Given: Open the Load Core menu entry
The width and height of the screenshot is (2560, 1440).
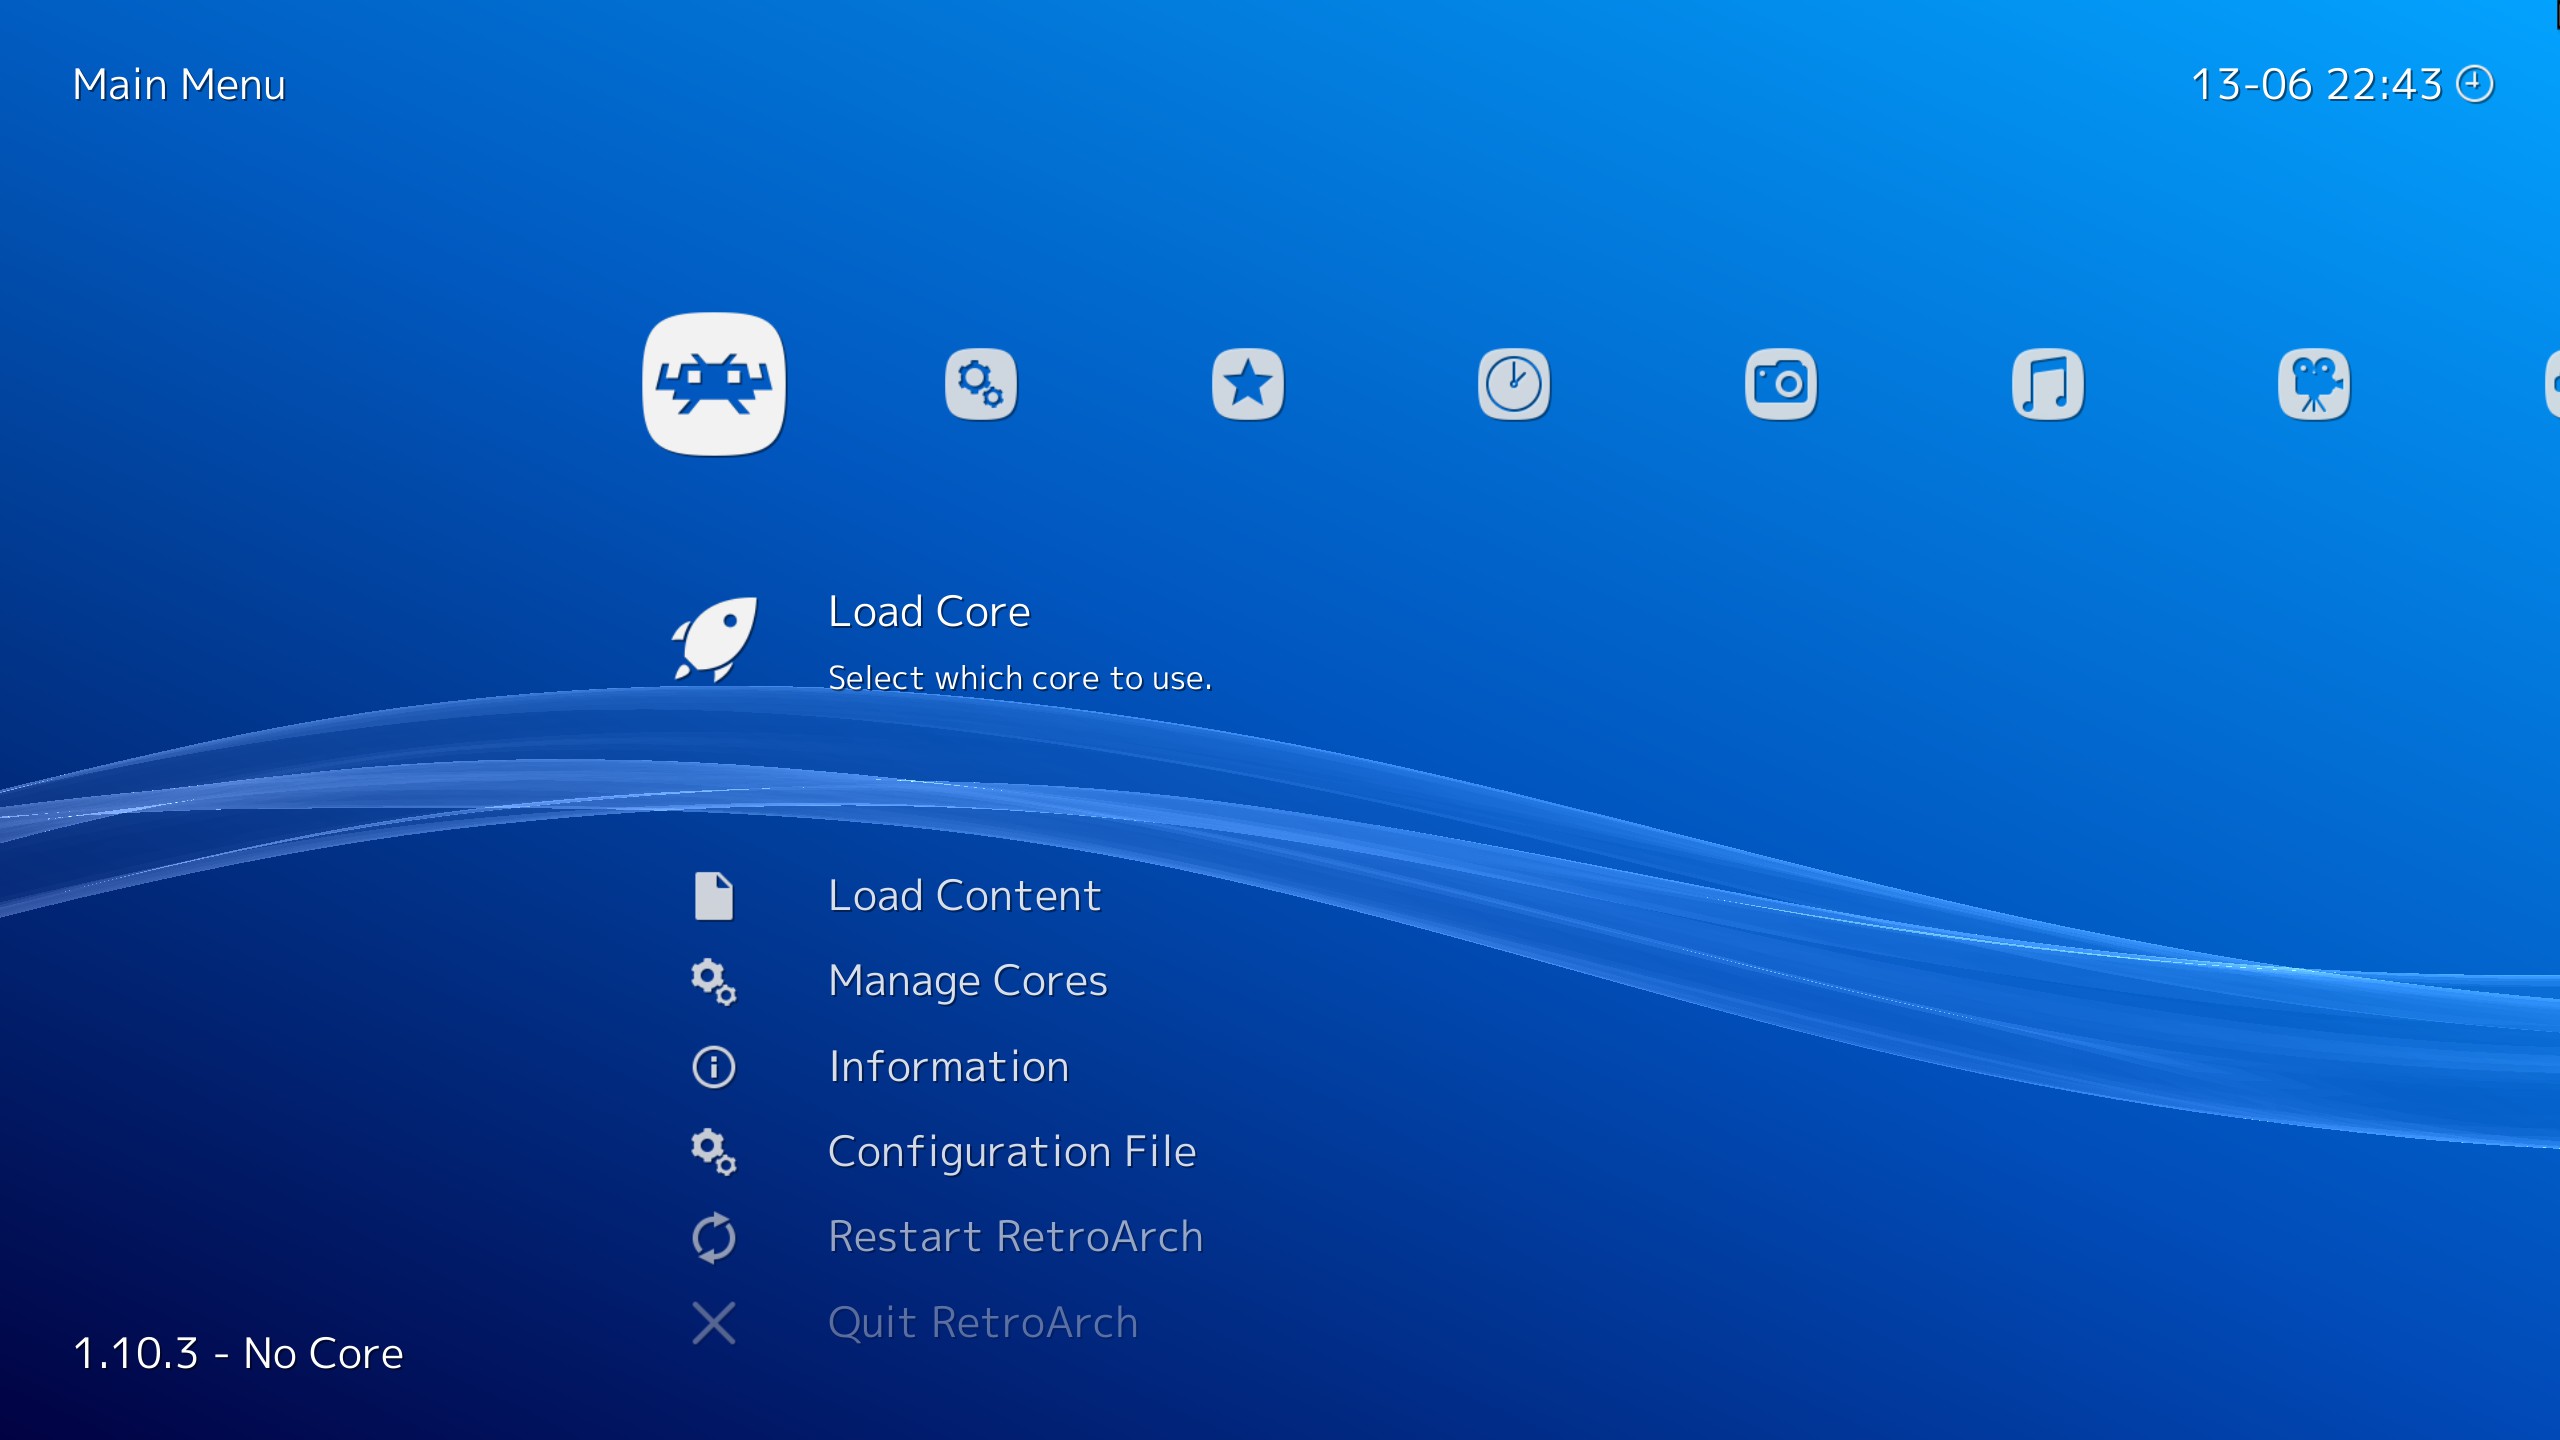Looking at the screenshot, I should pos(928,612).
